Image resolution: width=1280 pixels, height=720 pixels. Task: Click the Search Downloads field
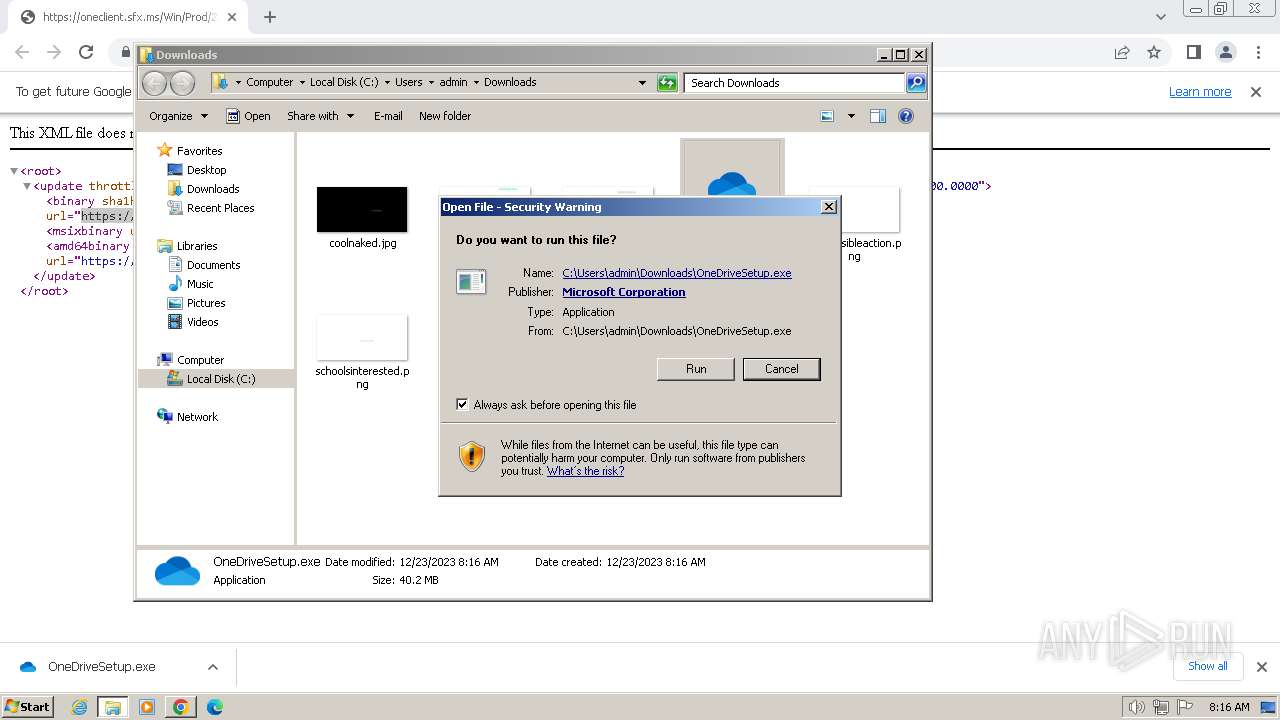tap(795, 83)
